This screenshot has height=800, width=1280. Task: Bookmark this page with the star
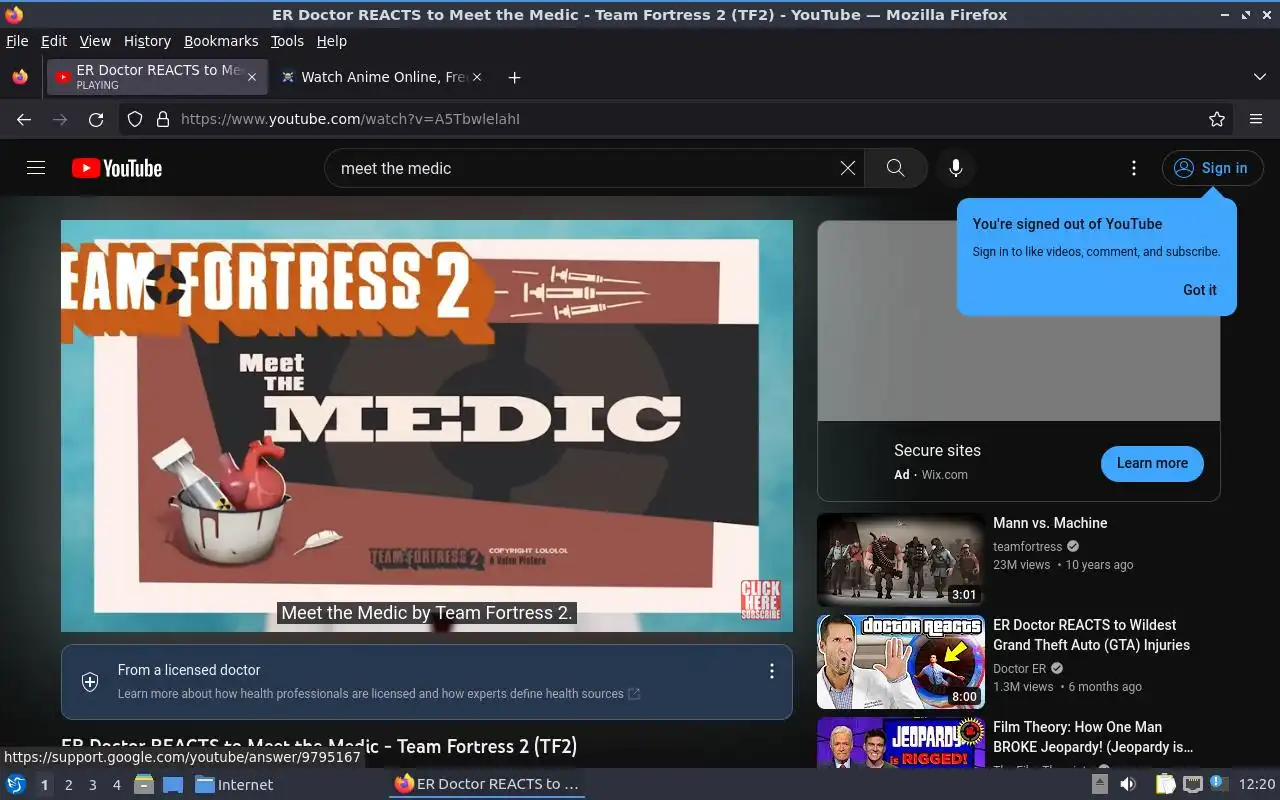[1216, 119]
